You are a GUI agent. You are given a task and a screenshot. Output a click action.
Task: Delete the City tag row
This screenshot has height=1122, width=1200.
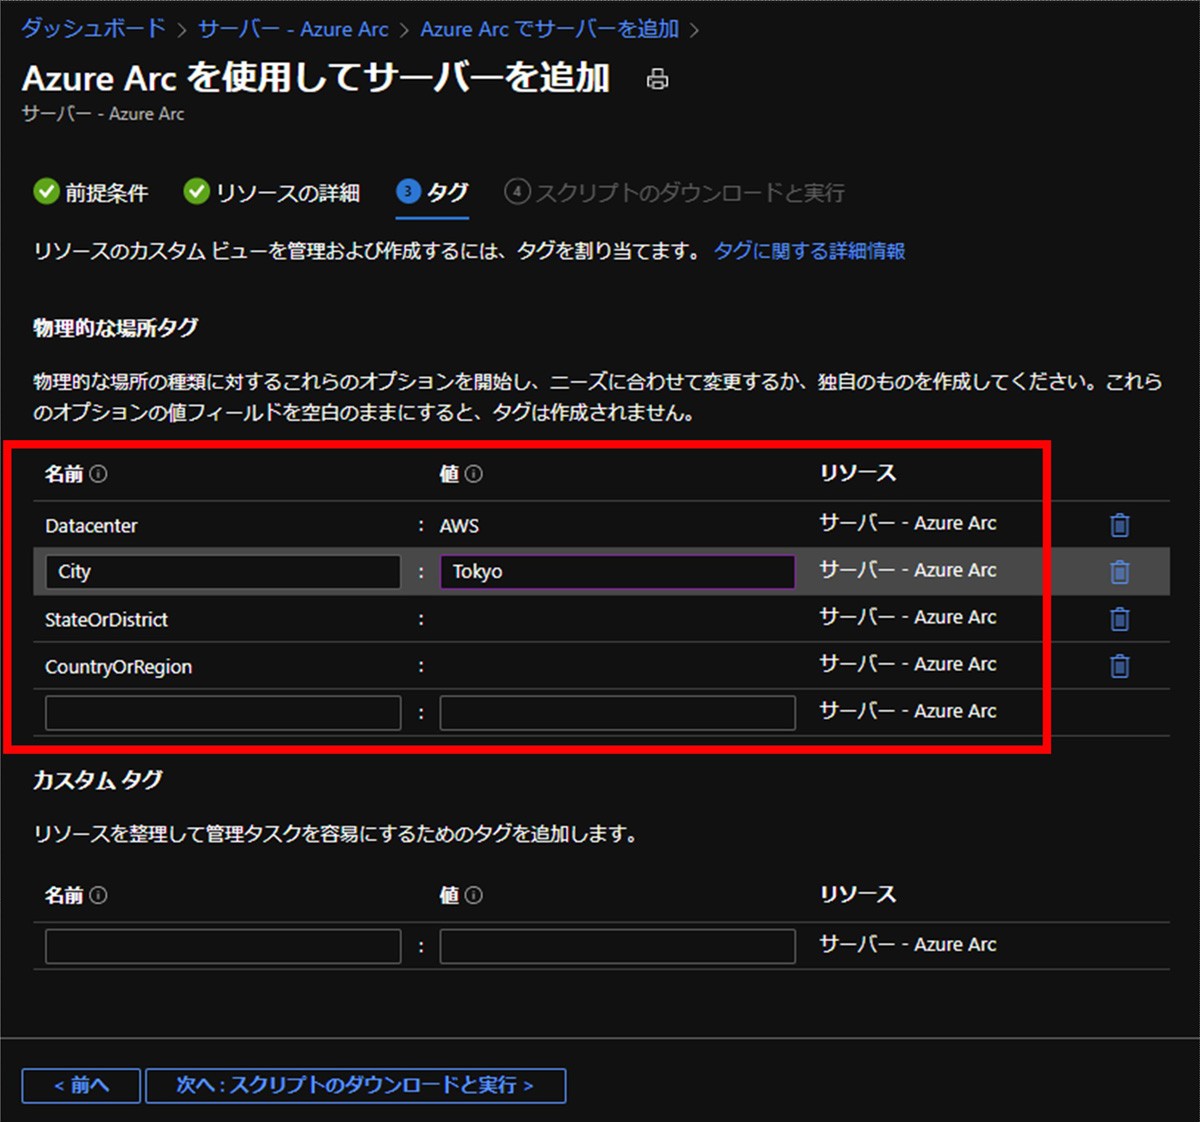[x=1120, y=572]
